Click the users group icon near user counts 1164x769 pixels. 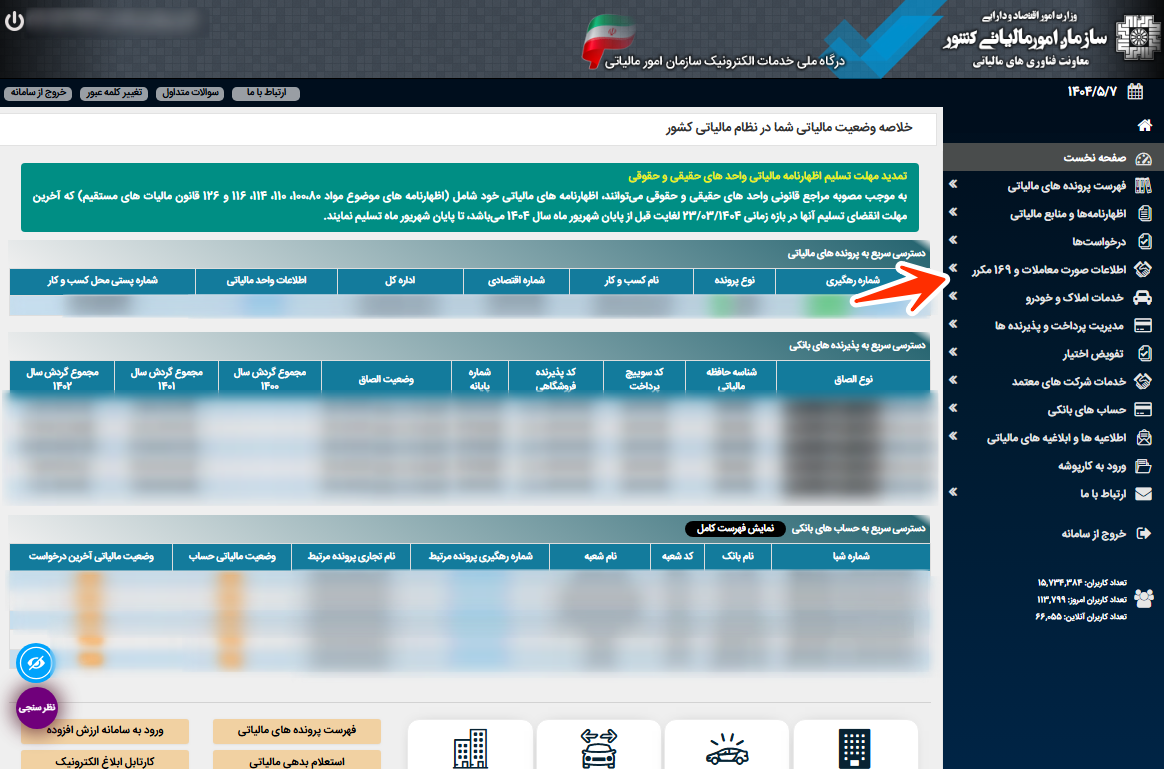(x=1144, y=598)
